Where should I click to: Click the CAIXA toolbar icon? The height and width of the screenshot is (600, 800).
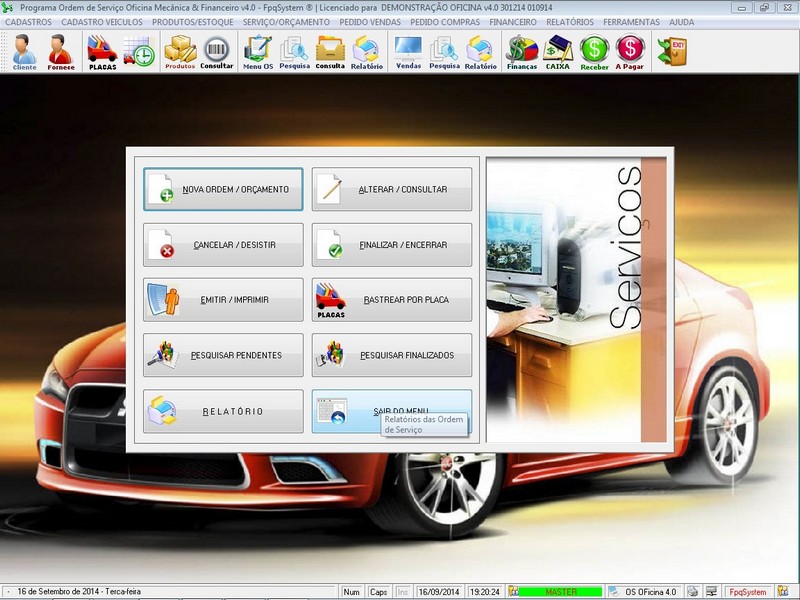click(x=558, y=51)
